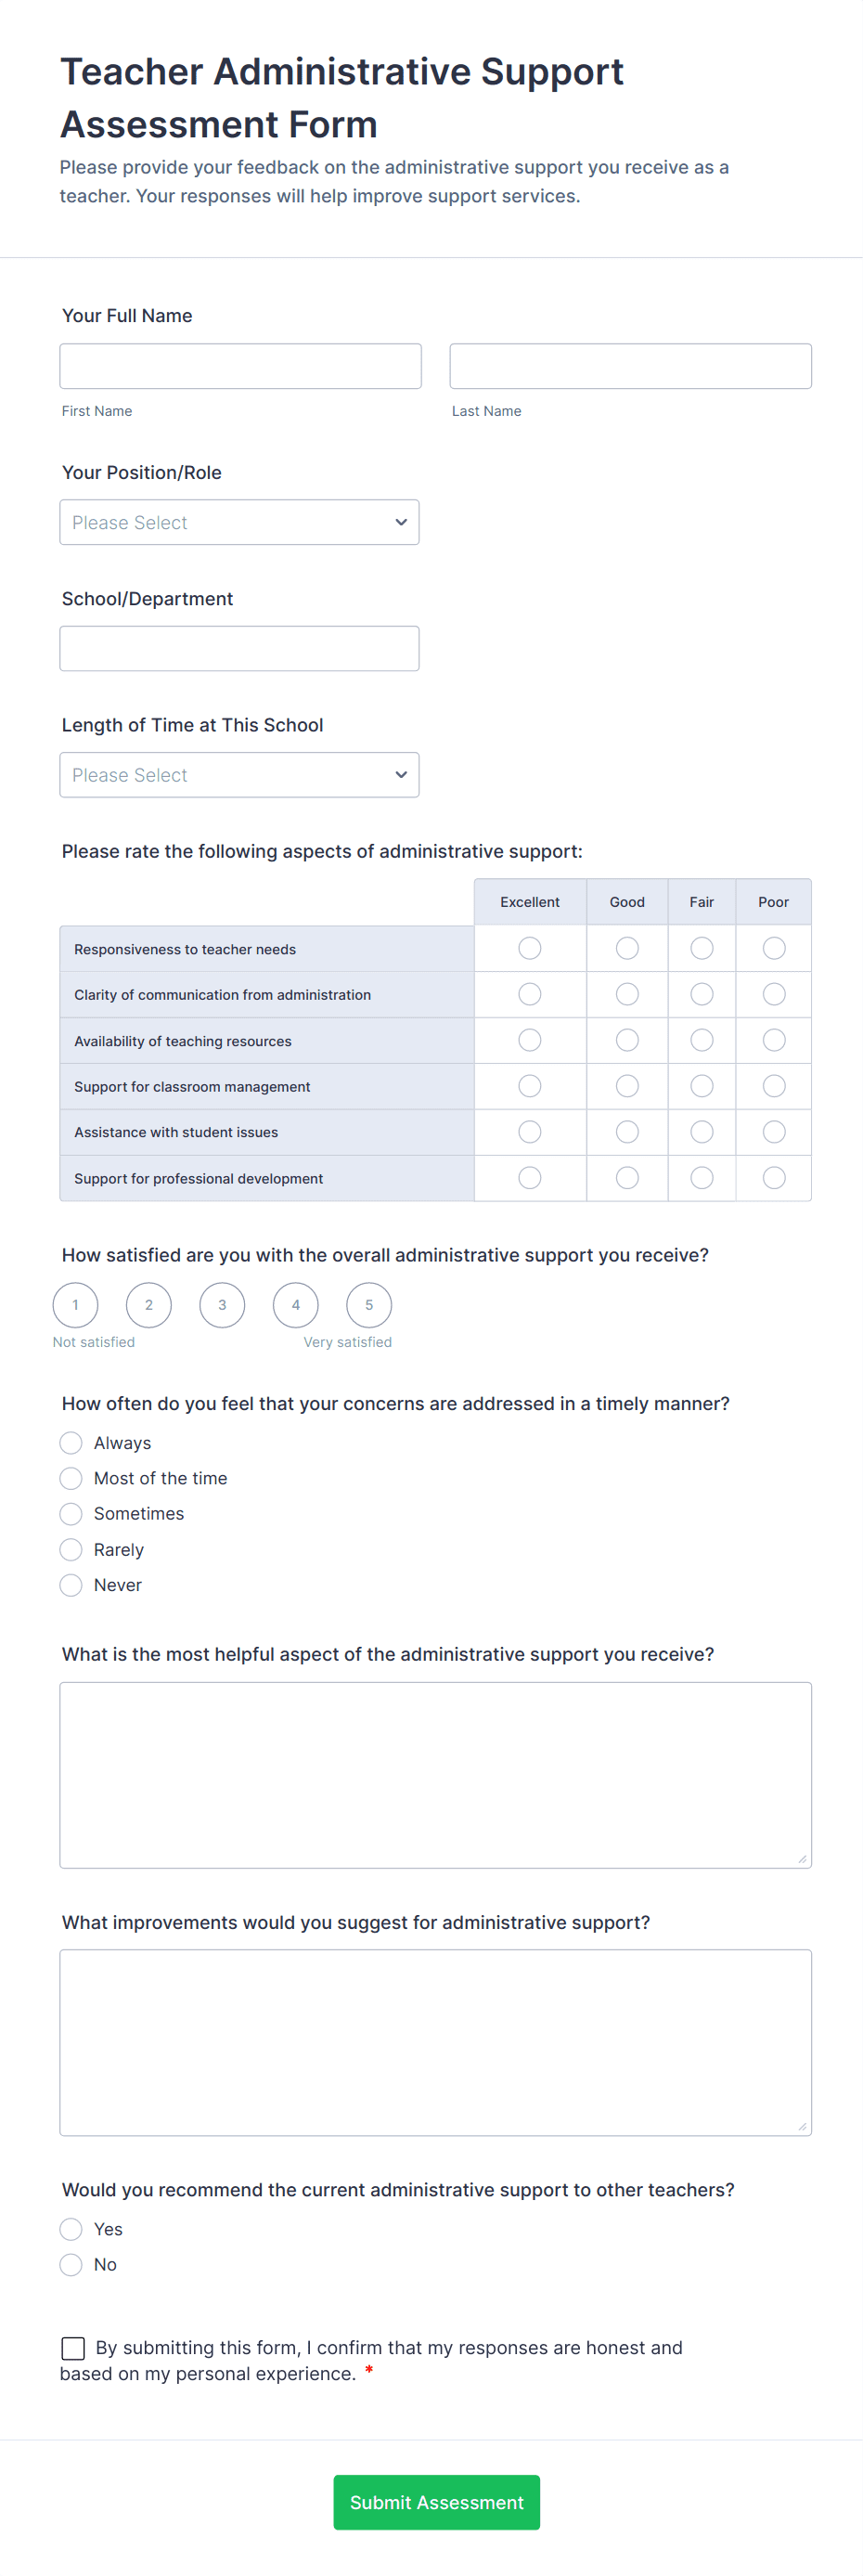Click the School/Department input field
This screenshot has height=2576, width=863.
[240, 647]
